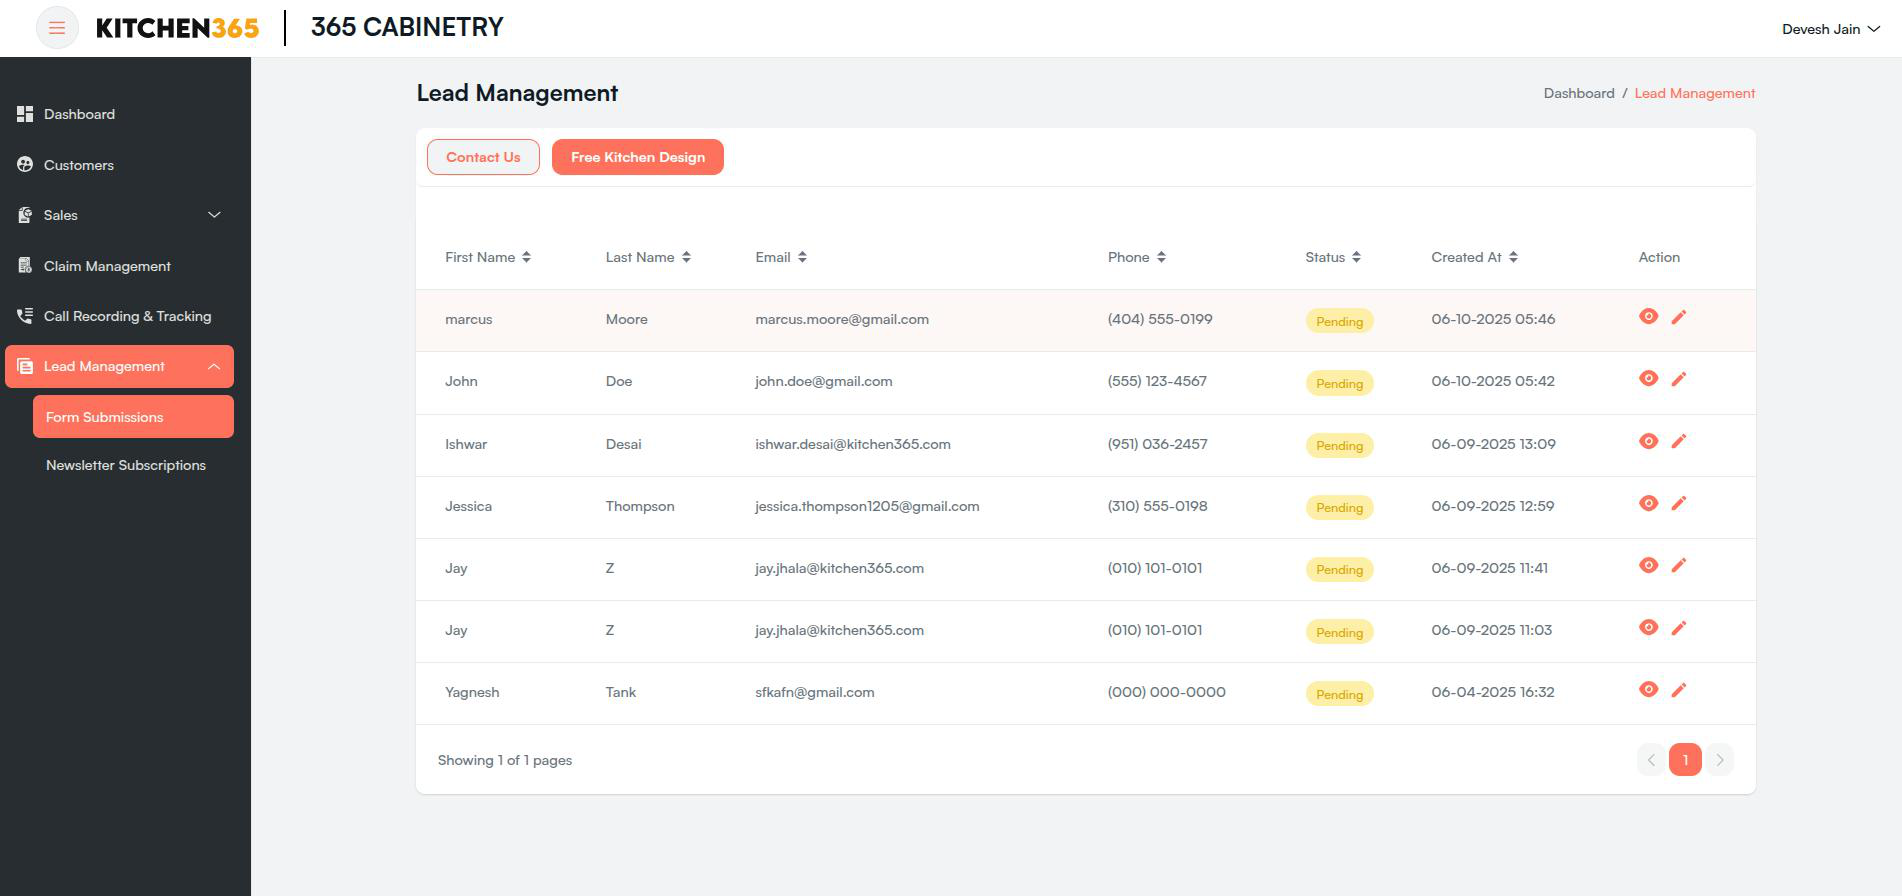Image resolution: width=1902 pixels, height=896 pixels.
Task: Click phone number (951) 036-2457
Action: click(x=1157, y=444)
